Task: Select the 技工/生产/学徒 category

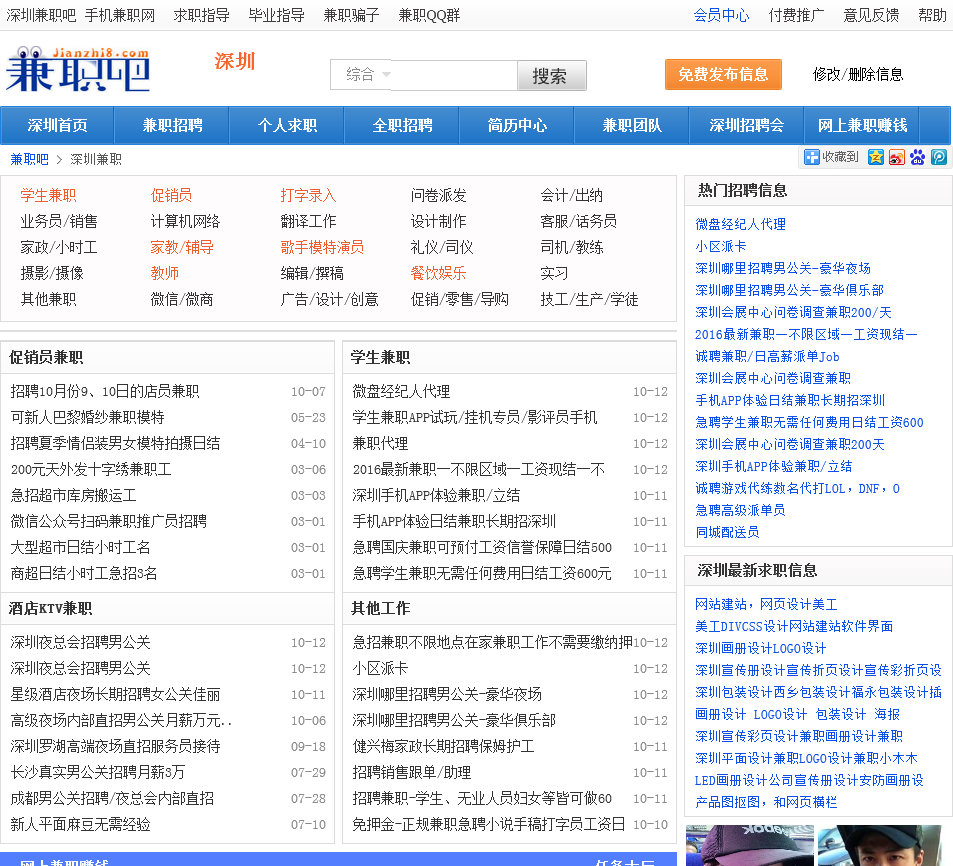Action: point(589,299)
